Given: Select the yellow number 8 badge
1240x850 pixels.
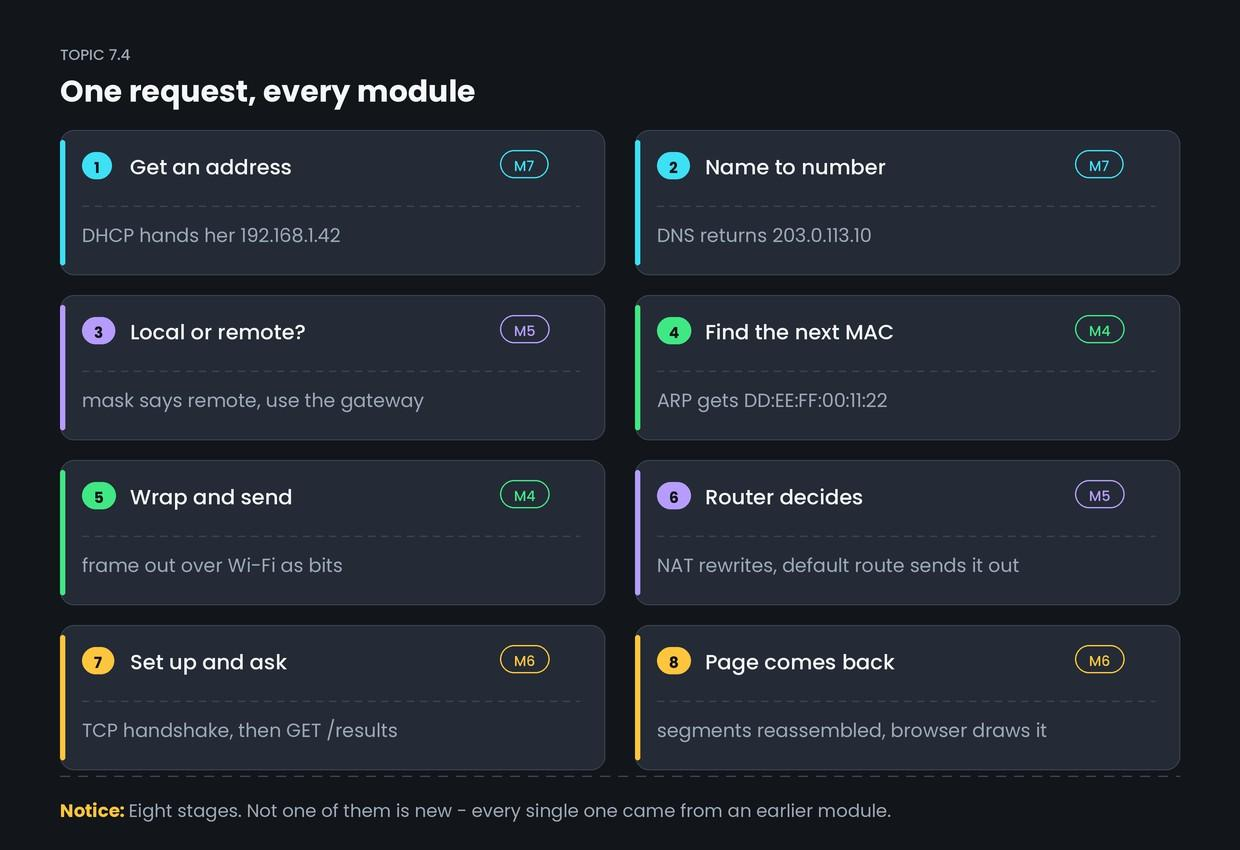Looking at the screenshot, I should tap(673, 661).
